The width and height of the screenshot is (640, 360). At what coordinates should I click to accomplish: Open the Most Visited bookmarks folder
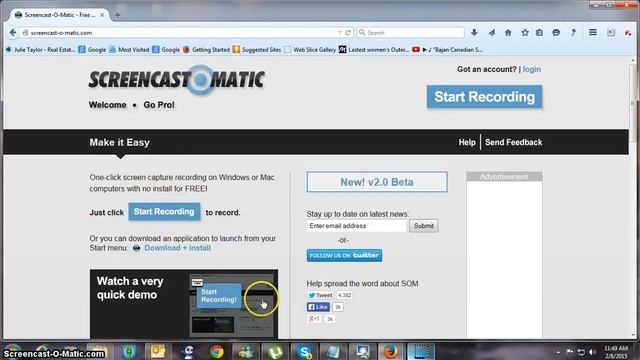pyautogui.click(x=129, y=49)
